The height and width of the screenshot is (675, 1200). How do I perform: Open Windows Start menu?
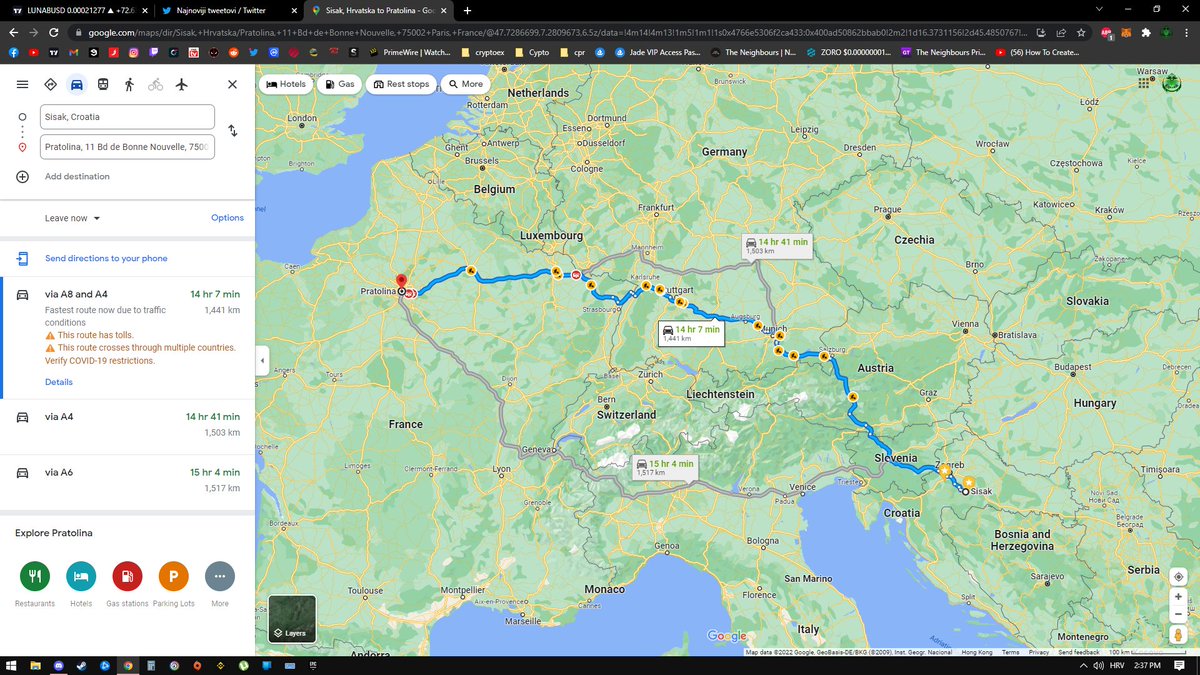coord(12,665)
